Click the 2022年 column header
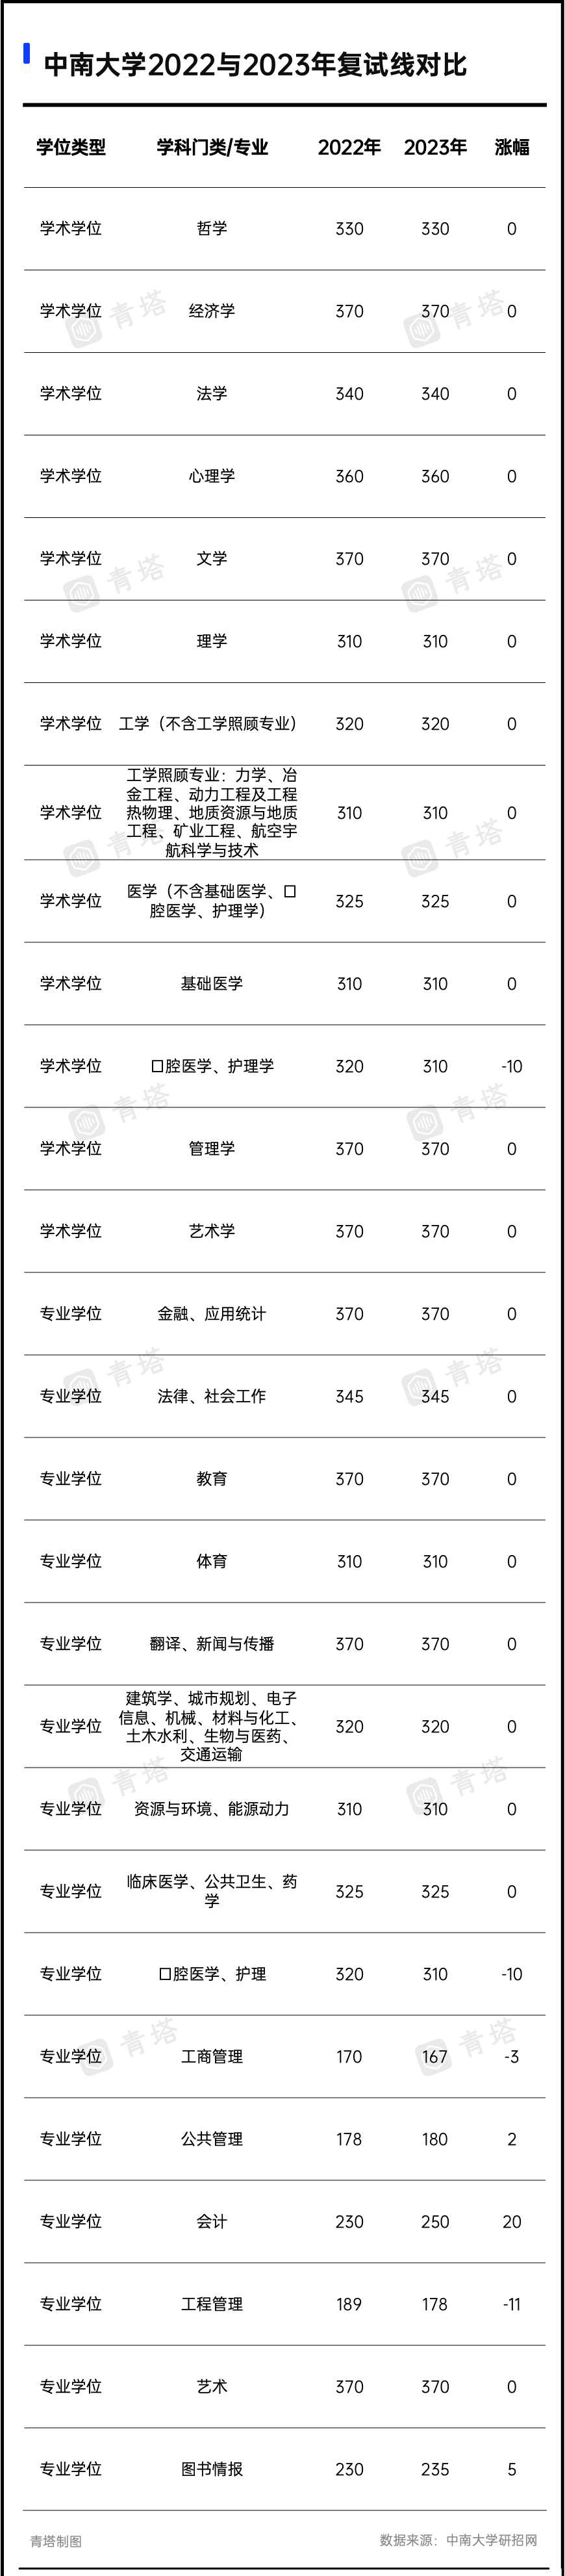565x2576 pixels. (x=349, y=147)
